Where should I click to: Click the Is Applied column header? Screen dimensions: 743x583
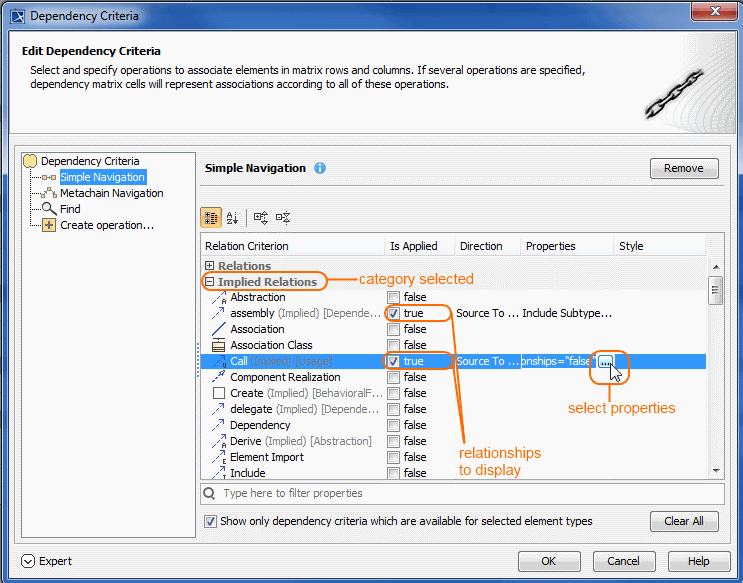[x=420, y=246]
